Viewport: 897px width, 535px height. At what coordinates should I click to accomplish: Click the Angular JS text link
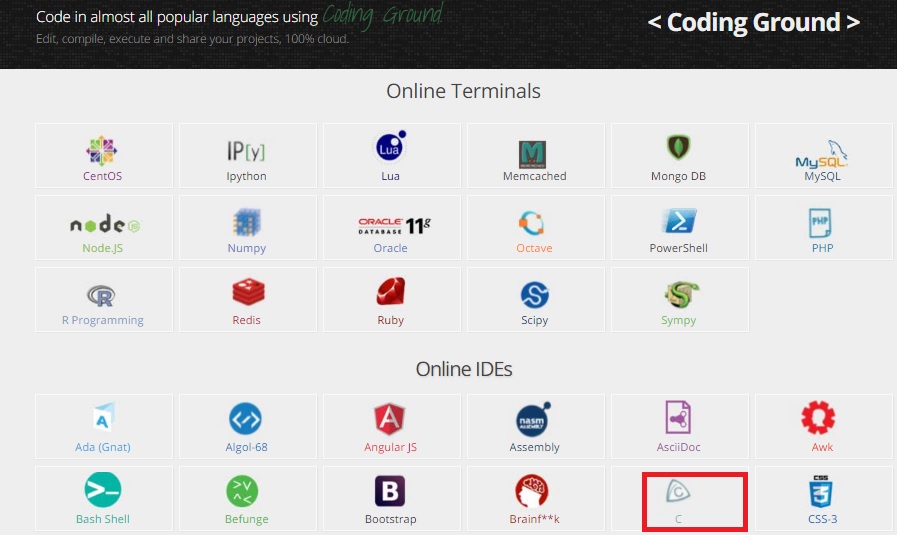coord(390,447)
